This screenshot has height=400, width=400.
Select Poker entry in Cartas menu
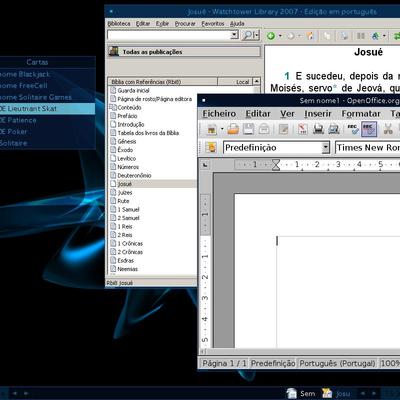coord(47,132)
